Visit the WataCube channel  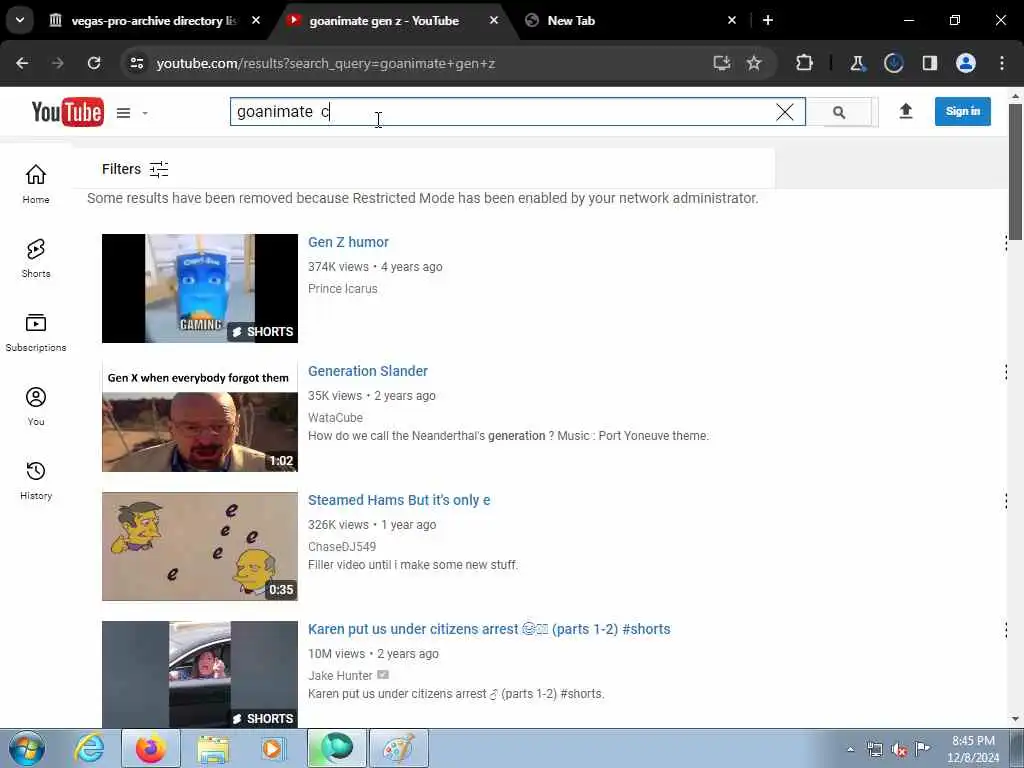(335, 417)
